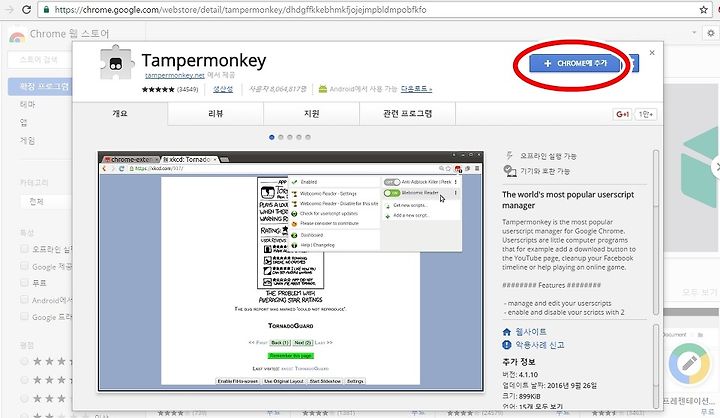Select the second screenshot carousel dot
The width and height of the screenshot is (720, 418).
tap(281, 137)
